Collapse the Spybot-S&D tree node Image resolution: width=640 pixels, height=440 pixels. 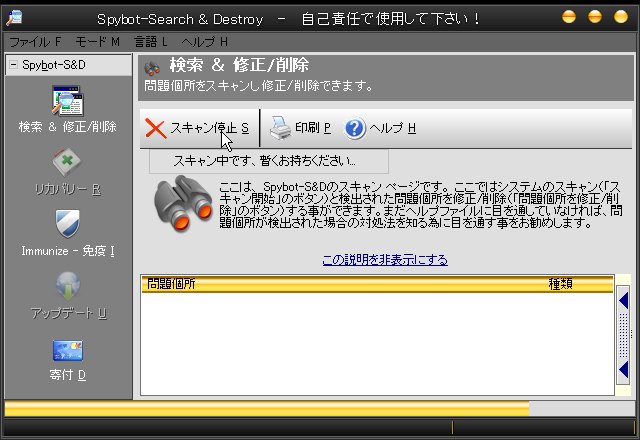point(13,64)
